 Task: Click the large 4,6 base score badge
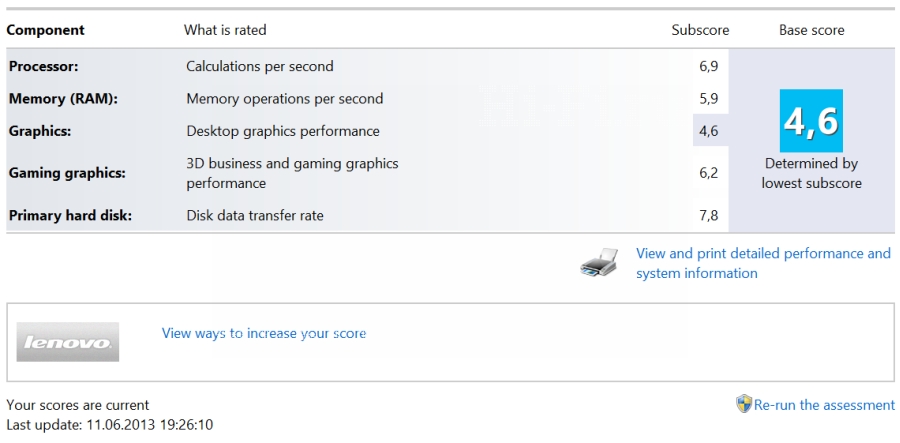[x=811, y=121]
